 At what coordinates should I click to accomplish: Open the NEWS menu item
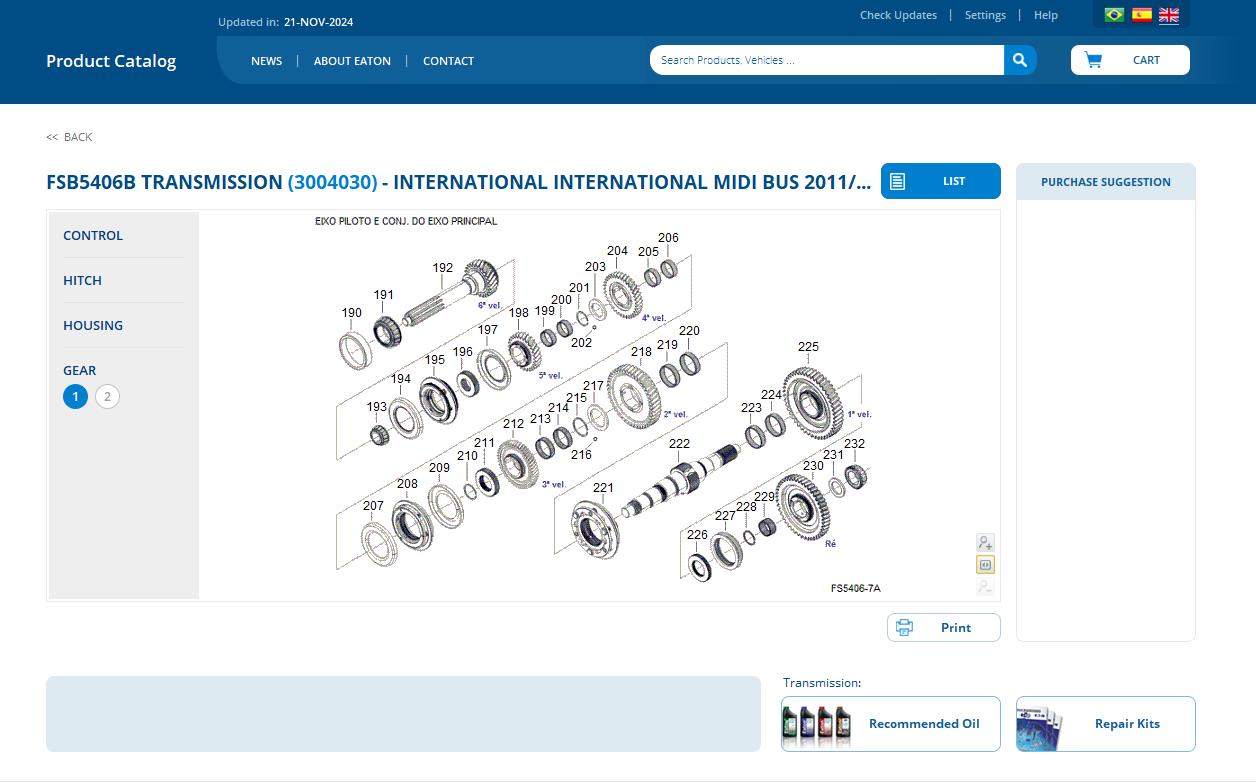click(x=266, y=61)
